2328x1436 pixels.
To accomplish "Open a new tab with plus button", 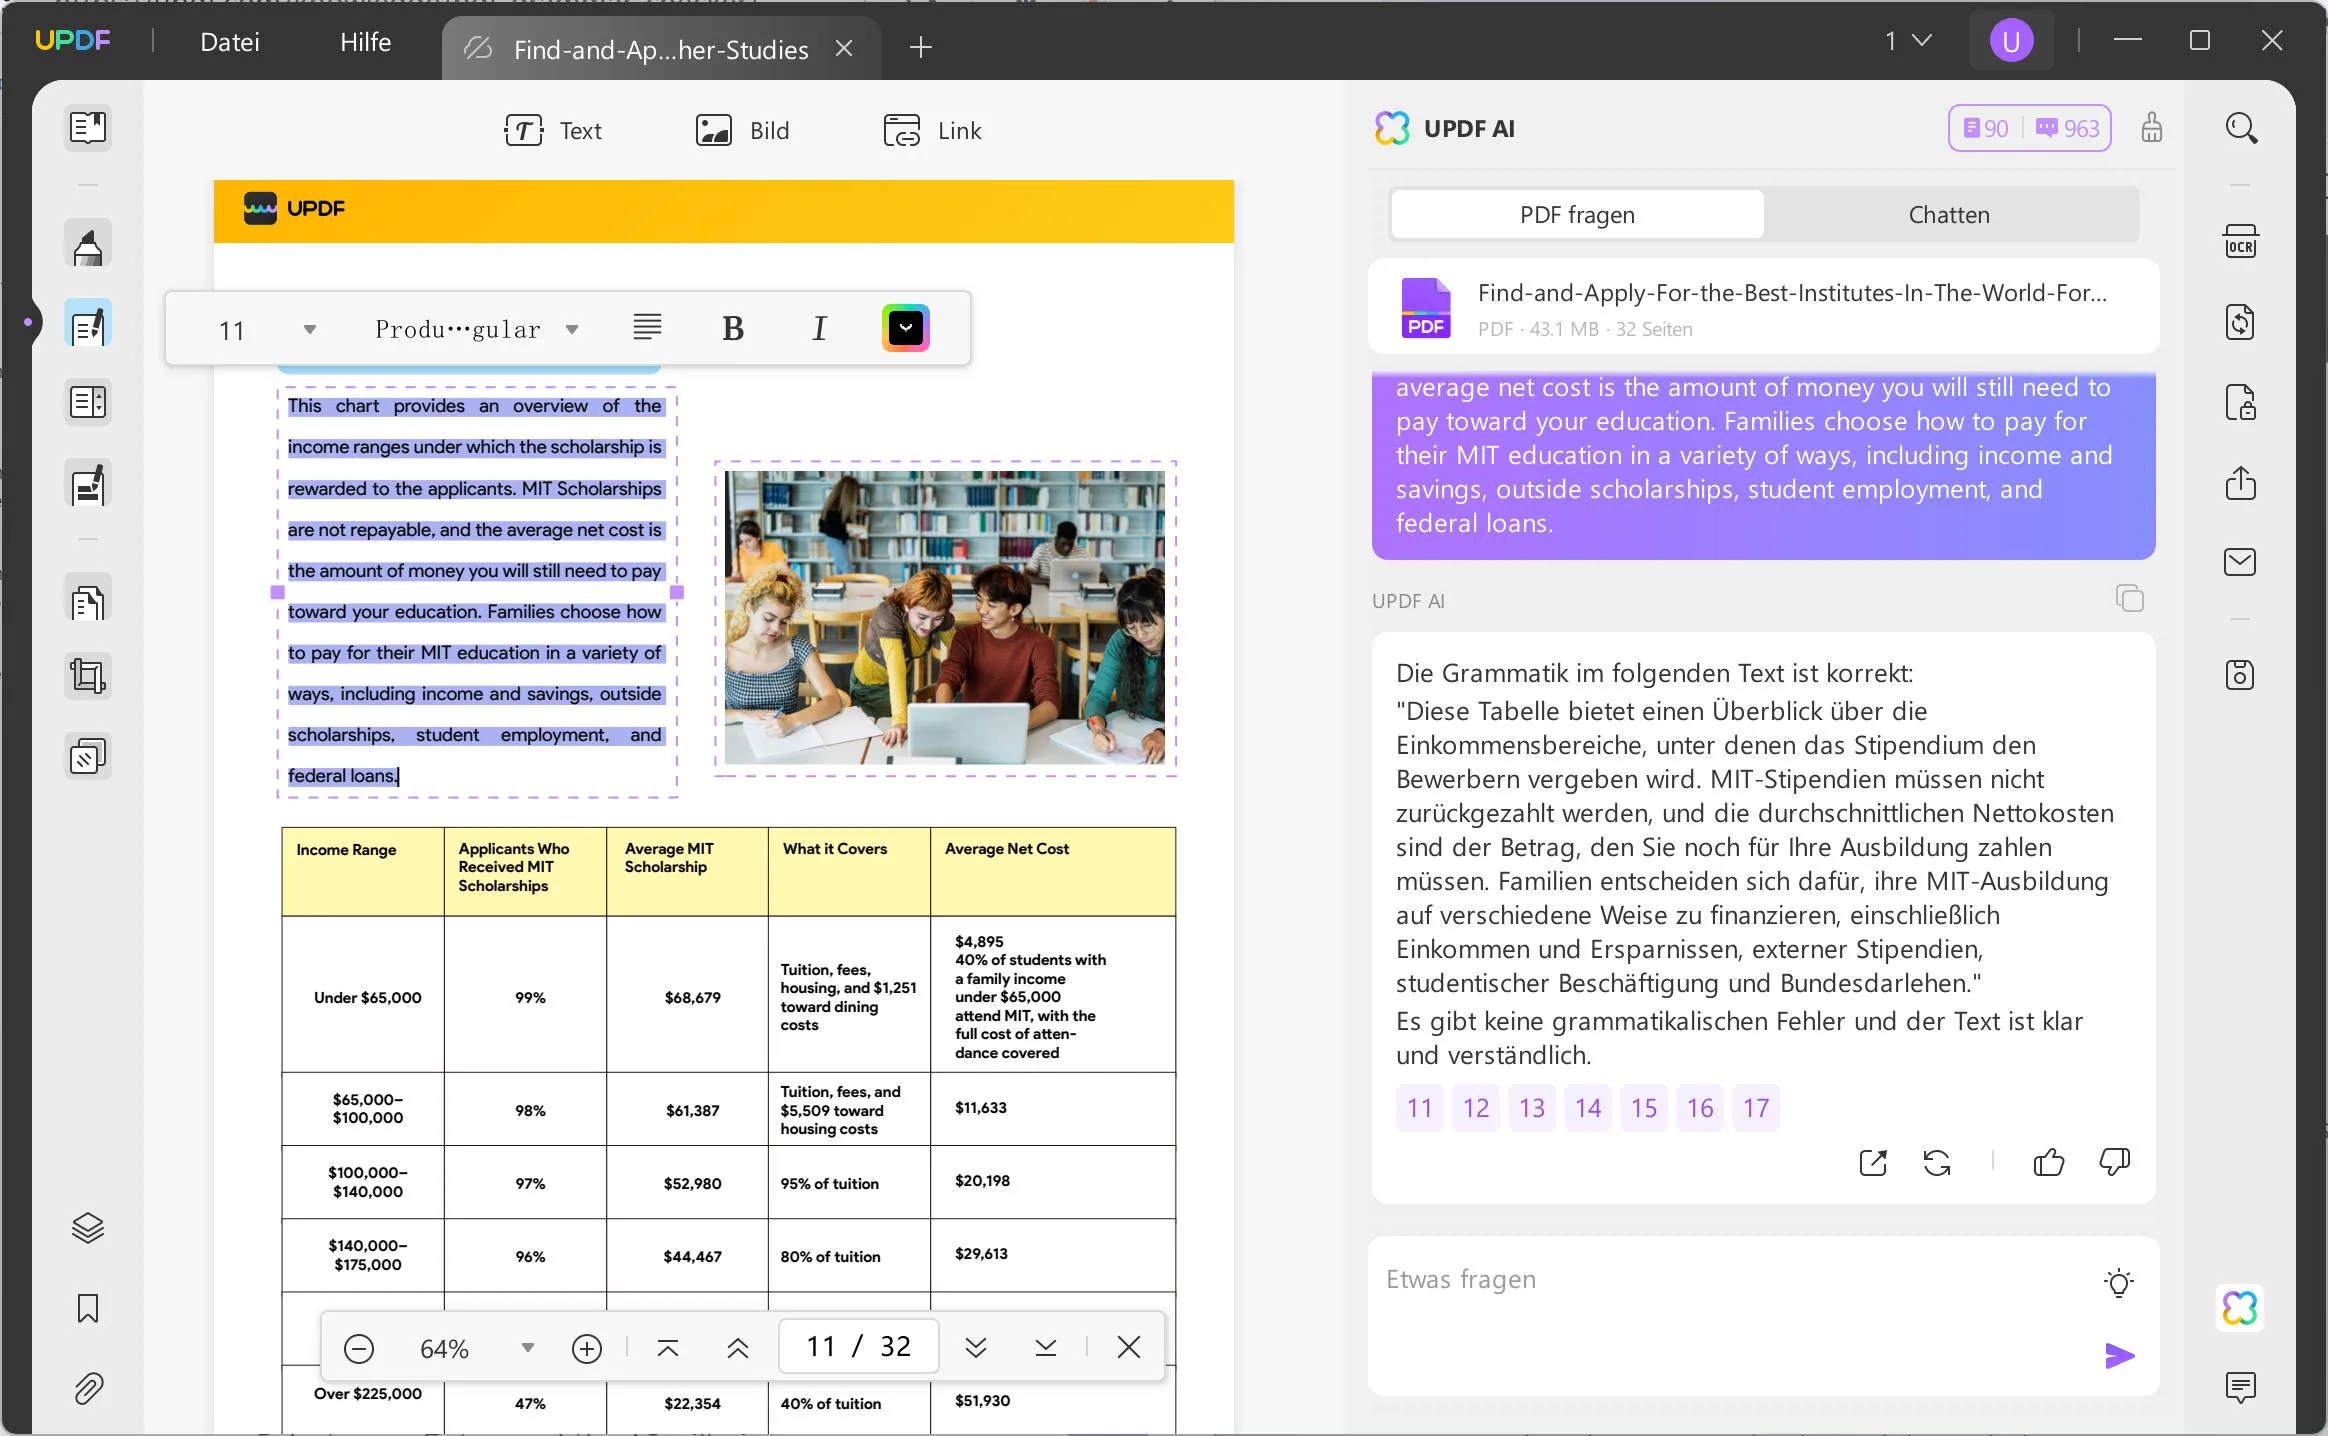I will 921,47.
